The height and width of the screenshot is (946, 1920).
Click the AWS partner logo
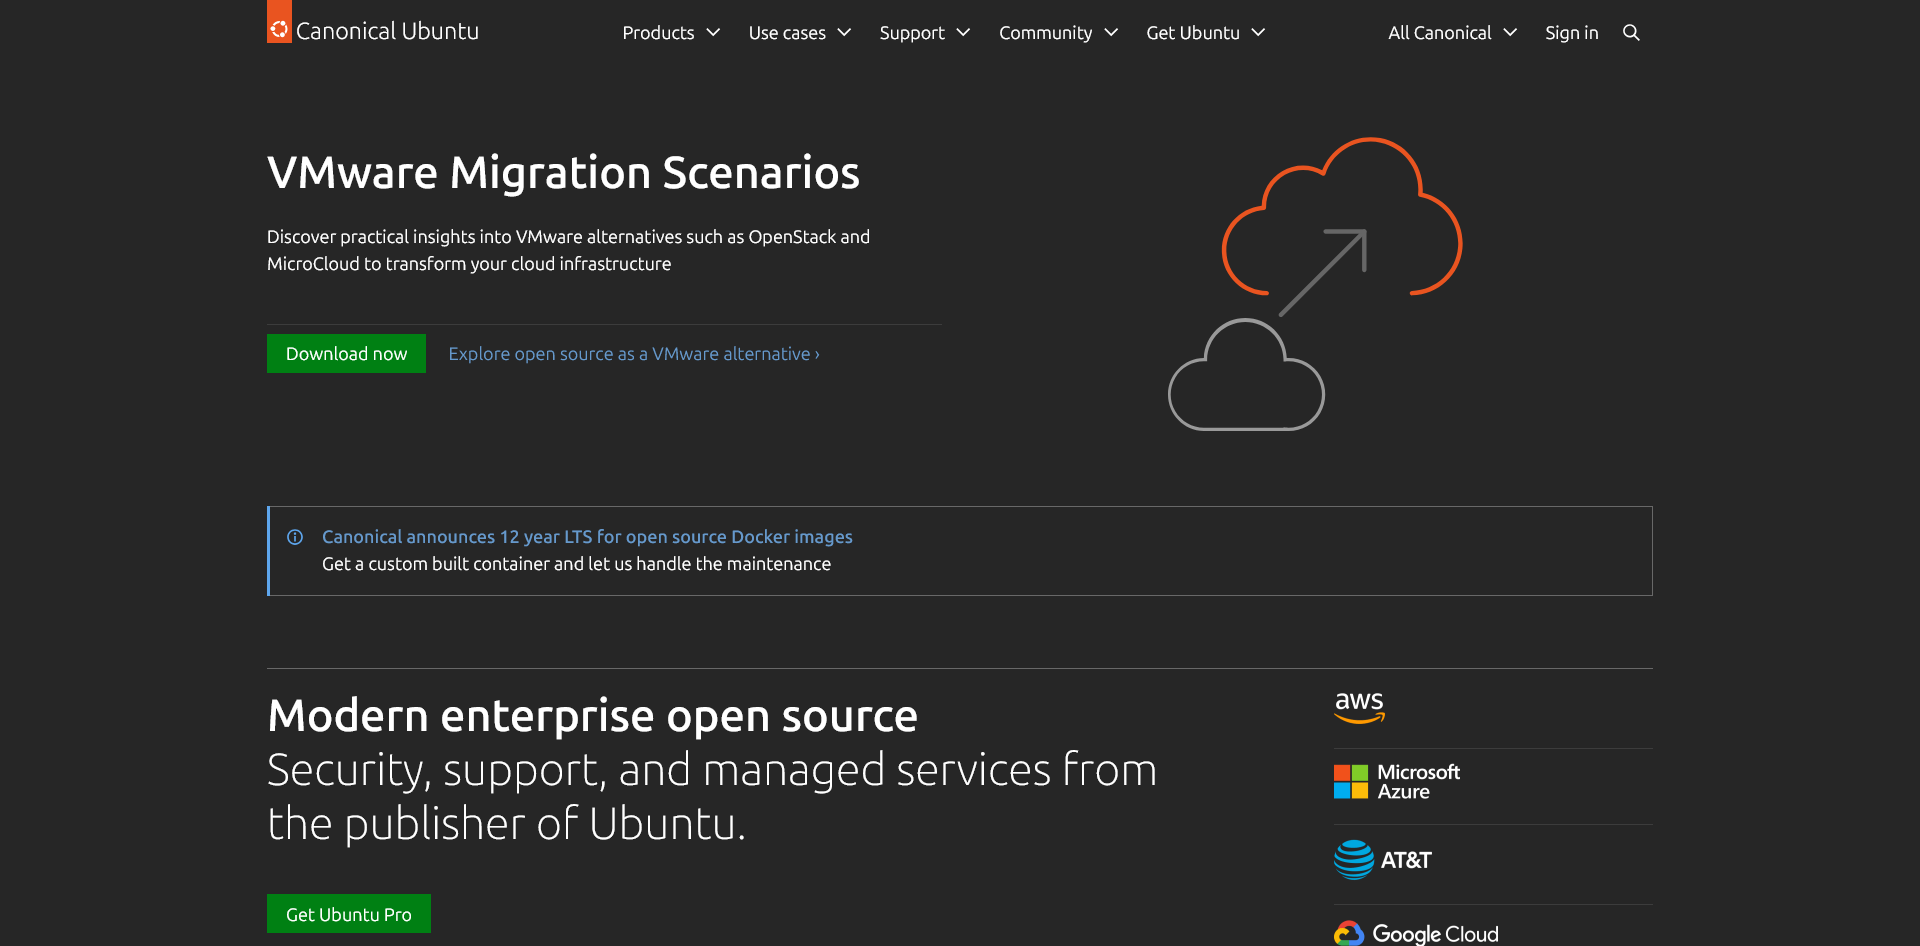click(1359, 707)
